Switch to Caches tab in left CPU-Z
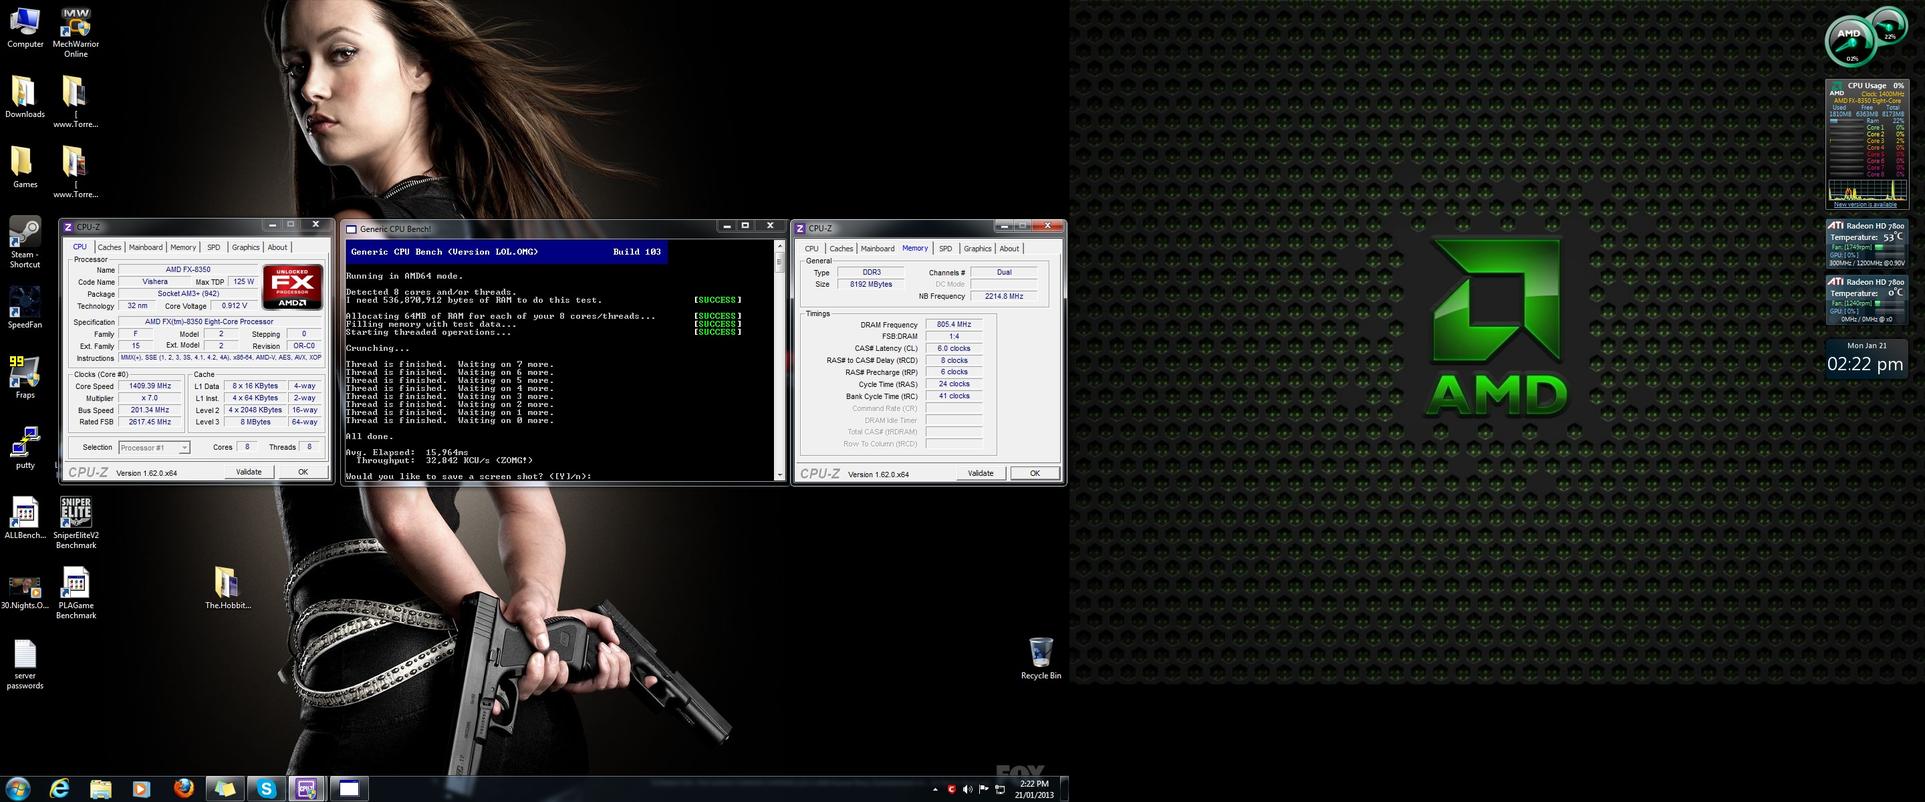This screenshot has height=802, width=1925. pos(109,247)
